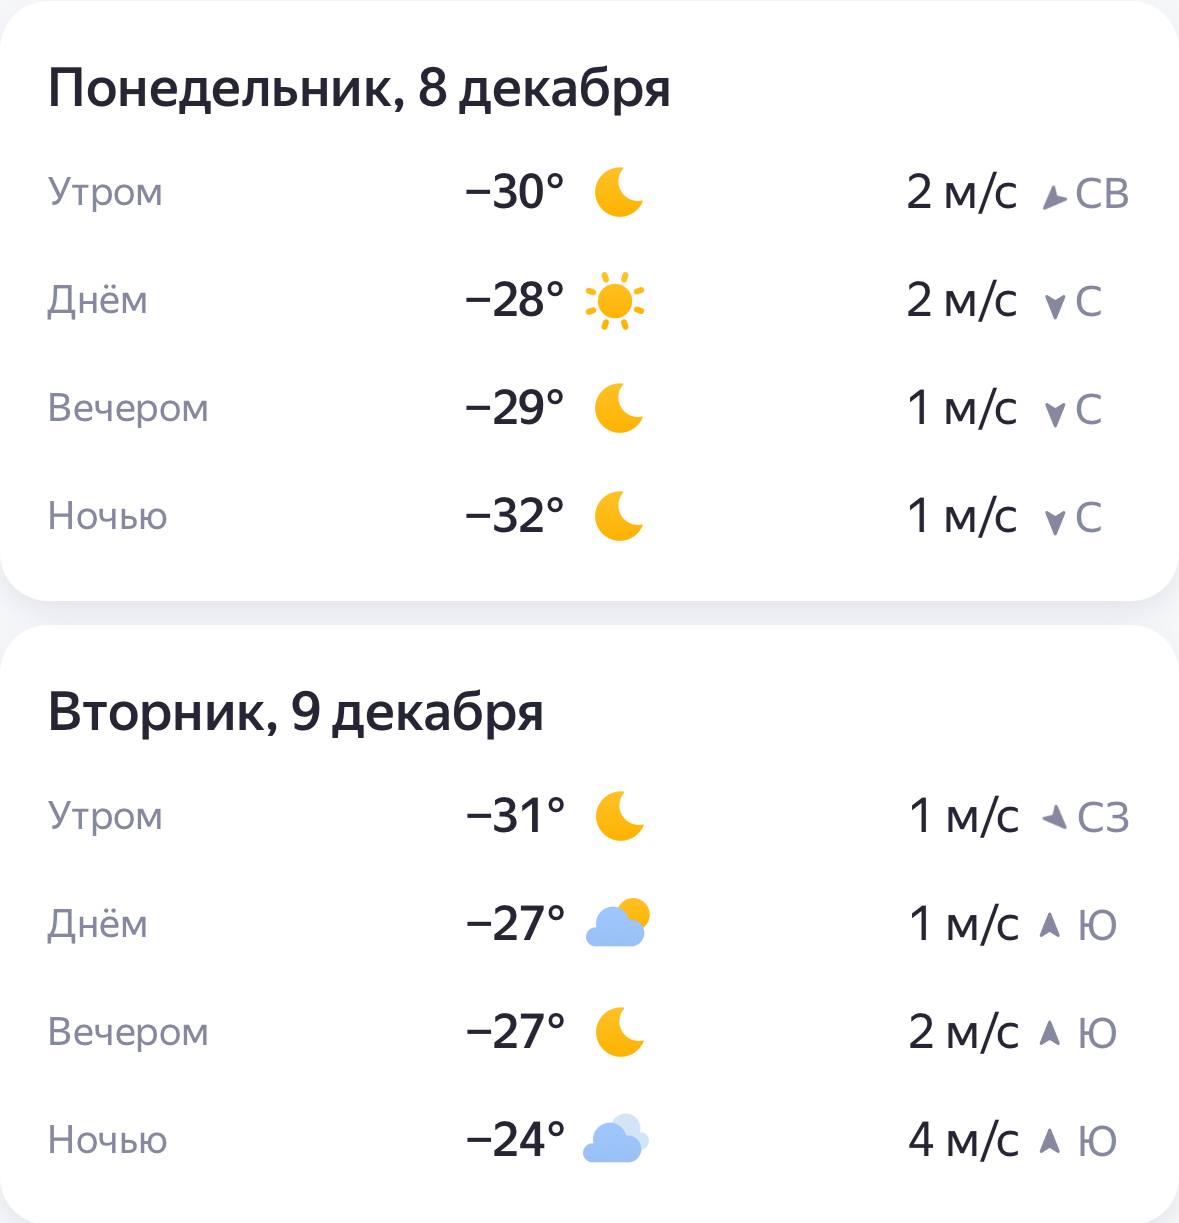The width and height of the screenshot is (1179, 1223).
Task: Click the cloudy icon for Tuesday night
Action: click(615, 1140)
